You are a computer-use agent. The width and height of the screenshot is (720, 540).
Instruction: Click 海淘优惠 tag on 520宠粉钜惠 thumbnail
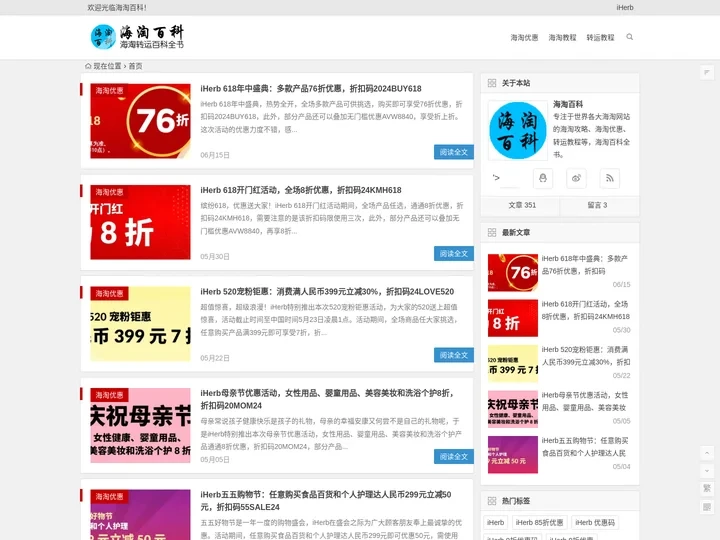pyautogui.click(x=109, y=293)
